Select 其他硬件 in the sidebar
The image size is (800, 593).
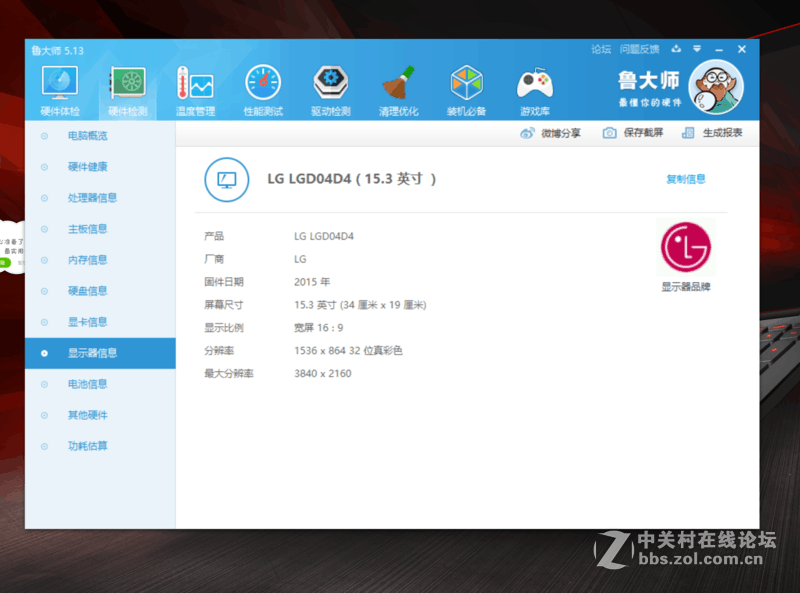[x=100, y=415]
